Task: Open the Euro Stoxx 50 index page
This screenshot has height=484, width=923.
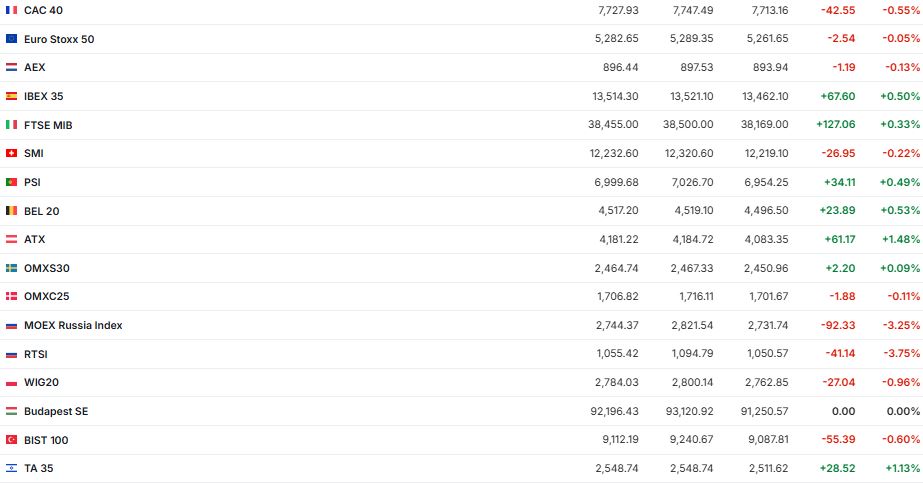Action: point(59,39)
